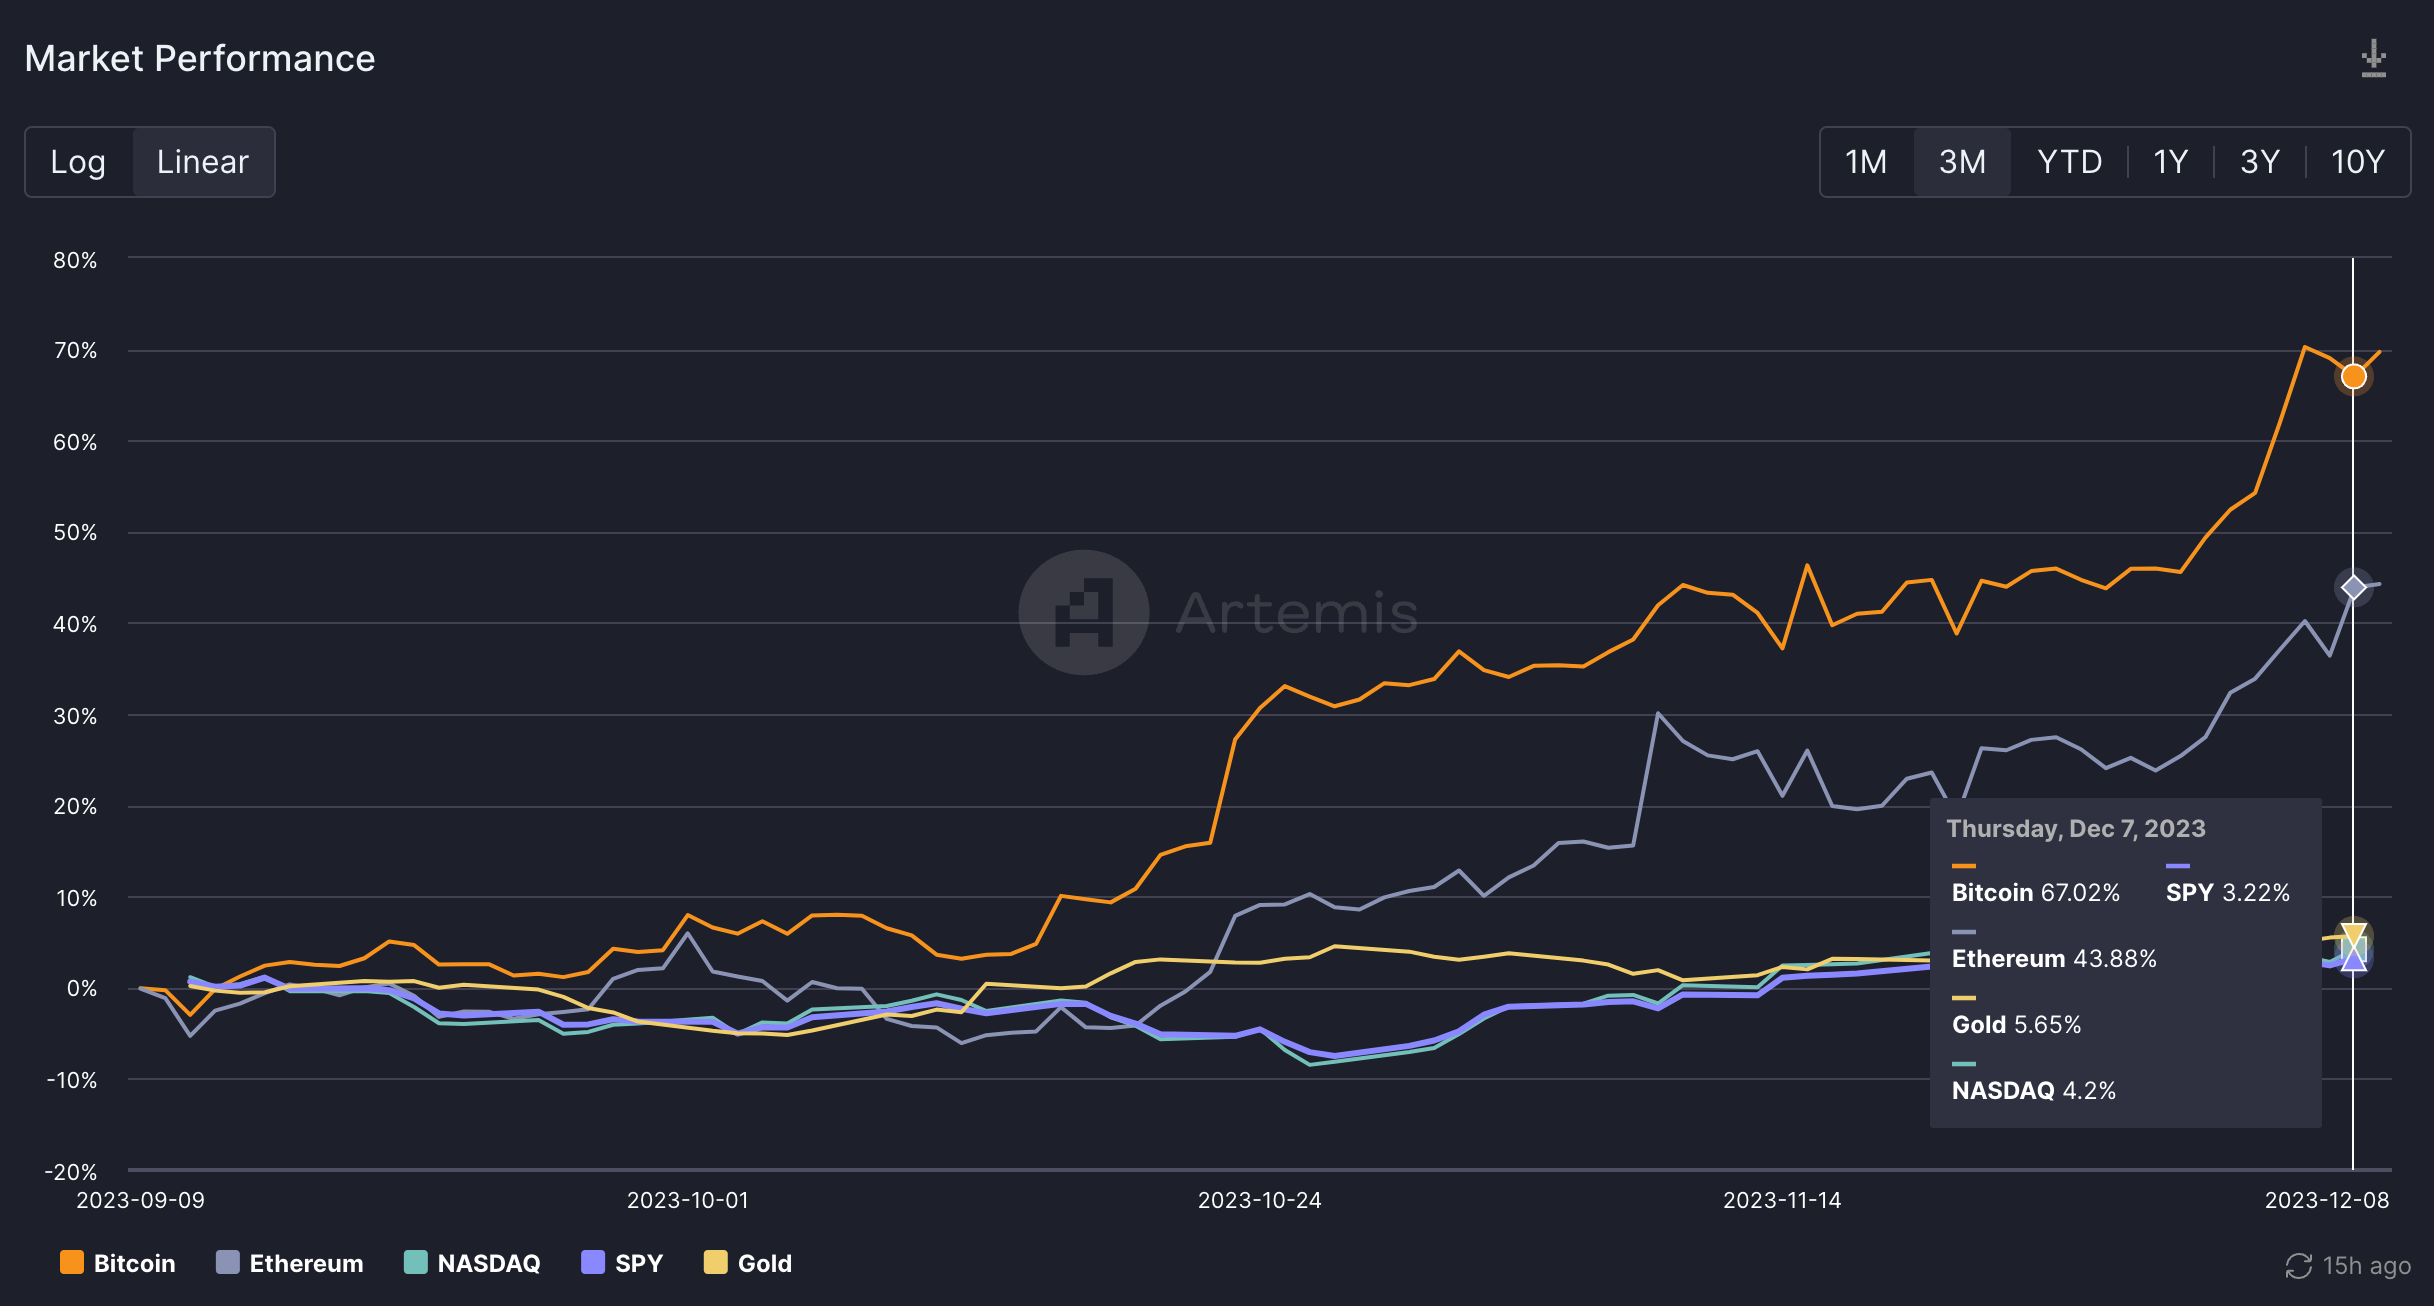Click the 2023-12-08 x-axis date label
Screen dimensions: 2434x1306
(2327, 1200)
